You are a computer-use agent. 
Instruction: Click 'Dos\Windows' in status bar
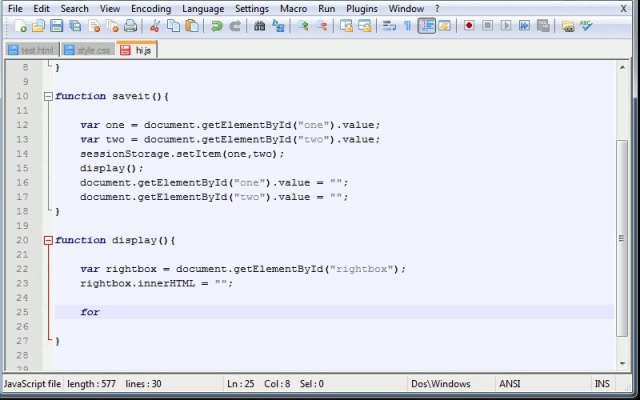[440, 384]
